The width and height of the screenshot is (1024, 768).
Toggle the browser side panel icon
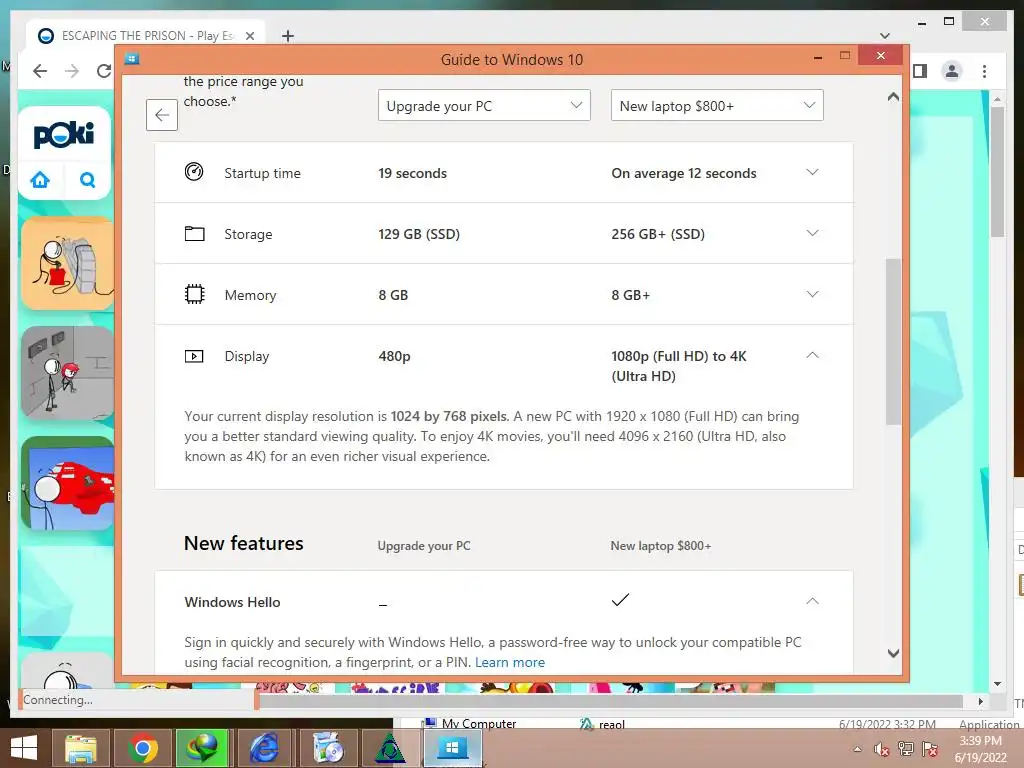click(920, 71)
